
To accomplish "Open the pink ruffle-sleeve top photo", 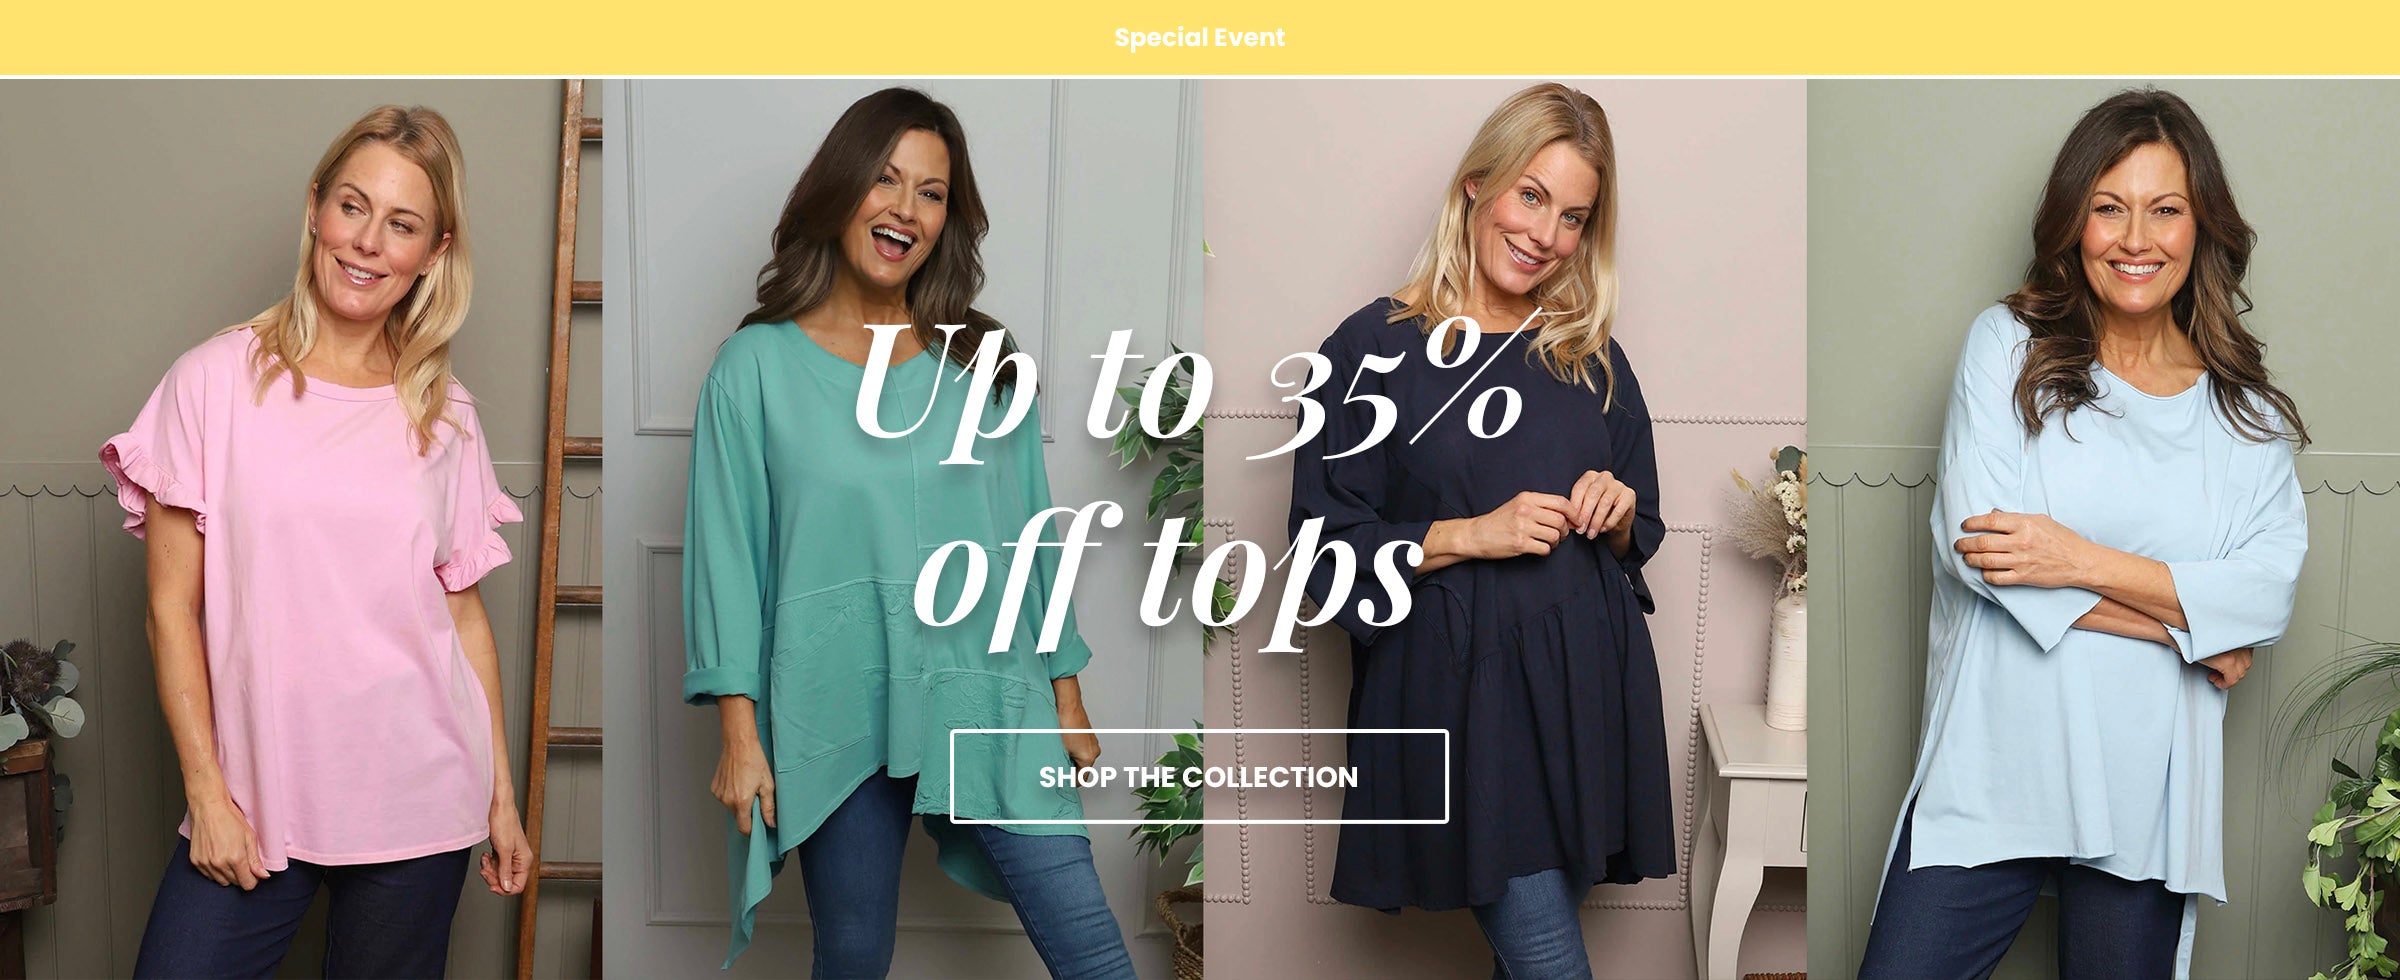I will pos(300,530).
